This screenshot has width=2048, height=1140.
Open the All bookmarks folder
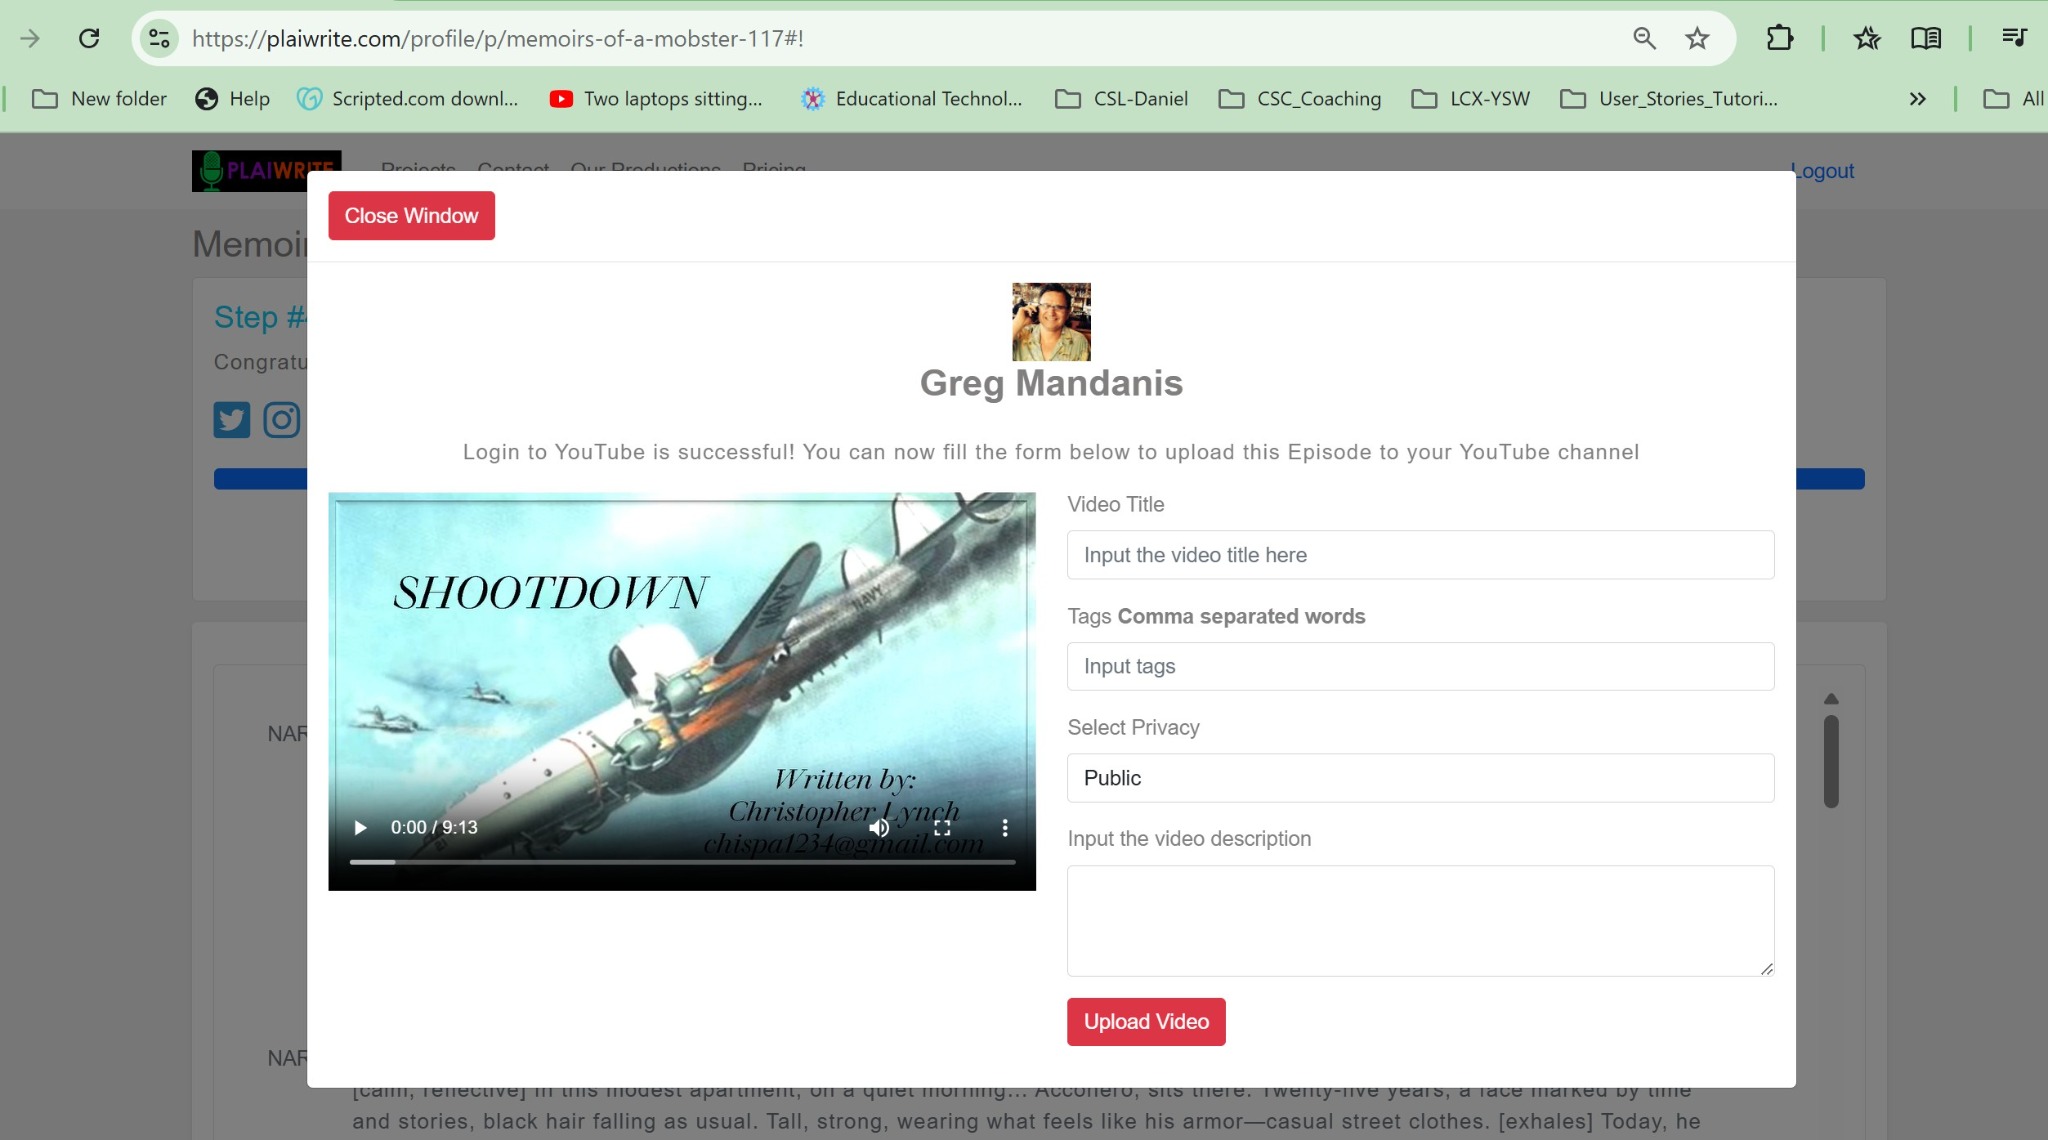pos(2014,99)
